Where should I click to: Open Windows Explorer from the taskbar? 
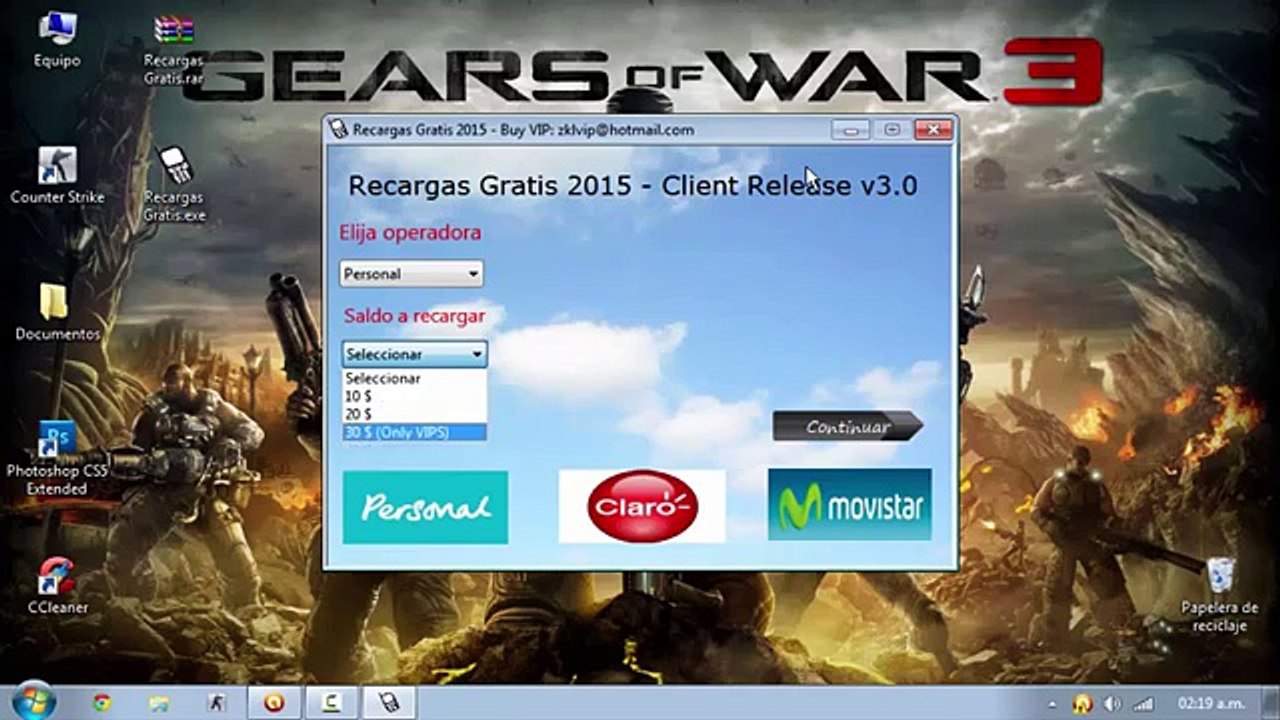point(158,703)
